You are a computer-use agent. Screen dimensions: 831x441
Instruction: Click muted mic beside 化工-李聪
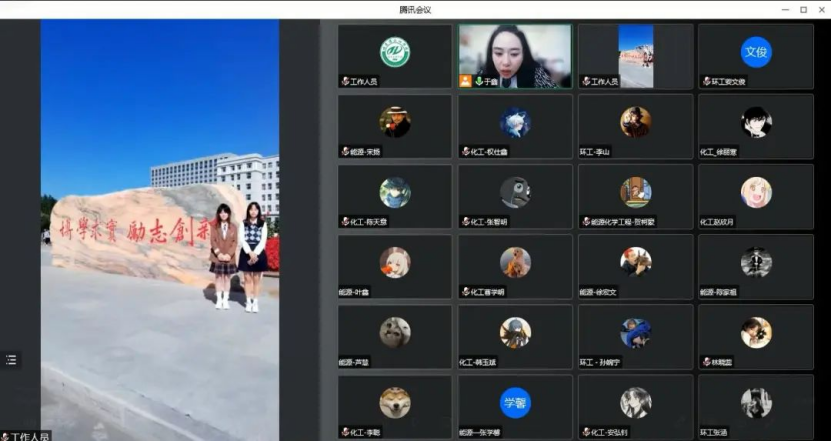[x=345, y=432]
